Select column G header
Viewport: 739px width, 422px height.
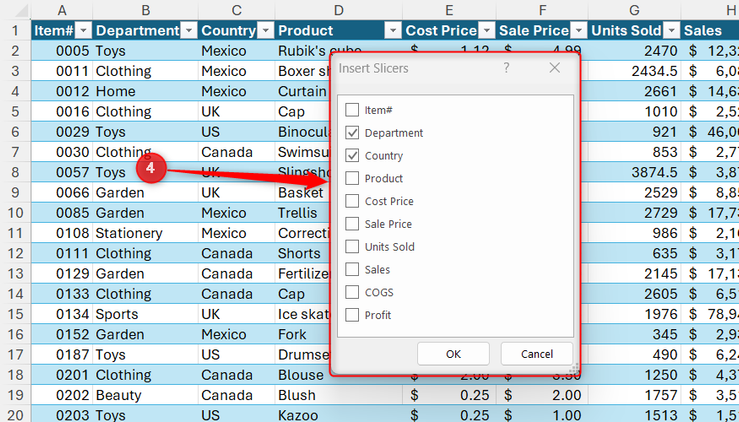pos(634,10)
